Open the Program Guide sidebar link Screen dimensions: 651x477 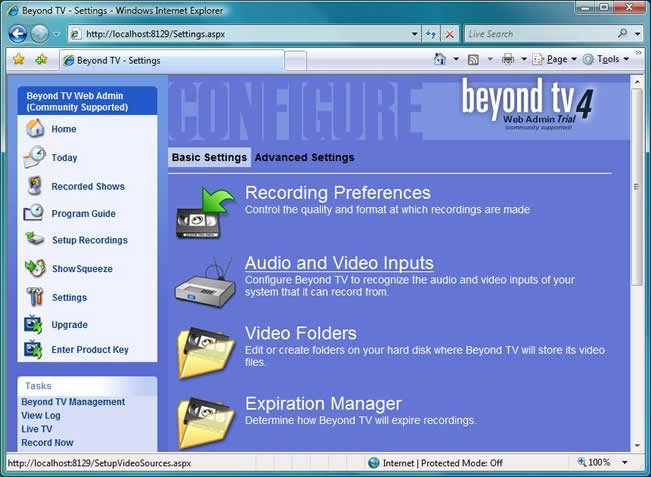click(83, 213)
